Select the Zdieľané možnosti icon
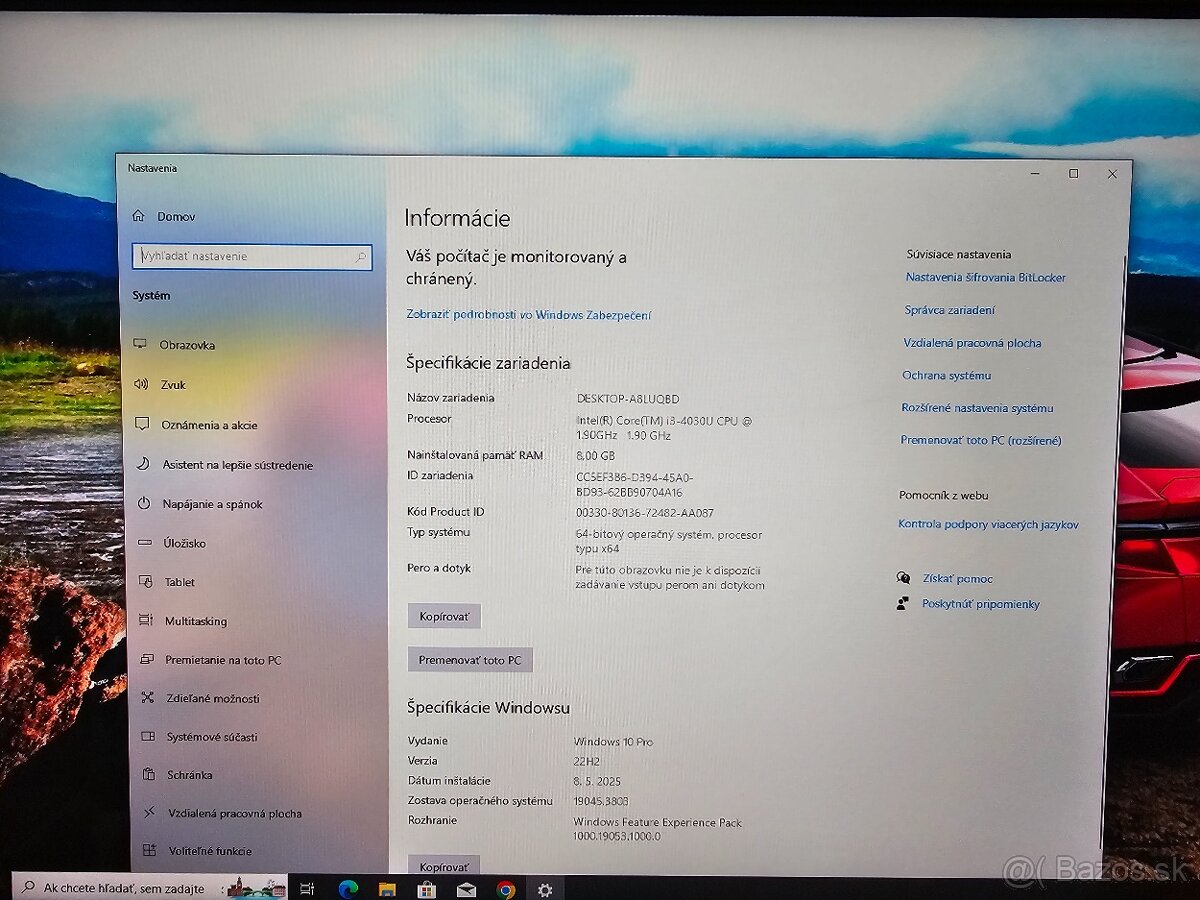1200x900 pixels. pyautogui.click(x=148, y=698)
